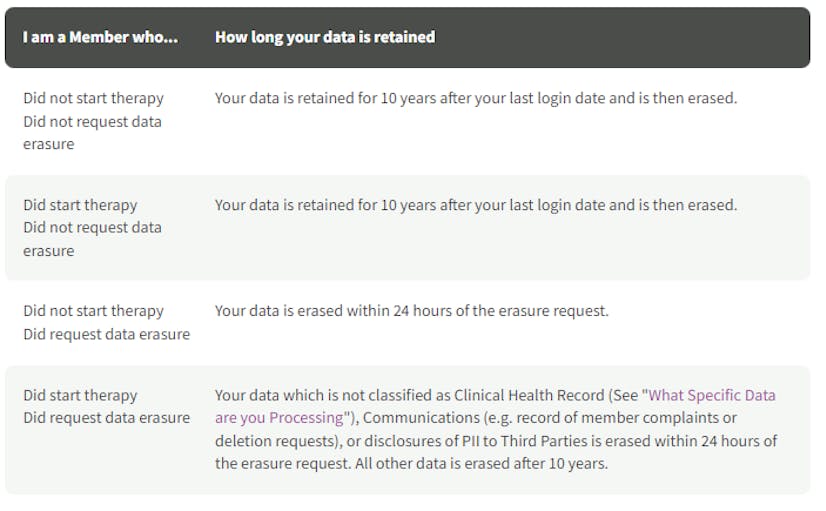The height and width of the screenshot is (511, 826).
Task: Click the first row's 10 years retention sentence
Action: (x=476, y=99)
